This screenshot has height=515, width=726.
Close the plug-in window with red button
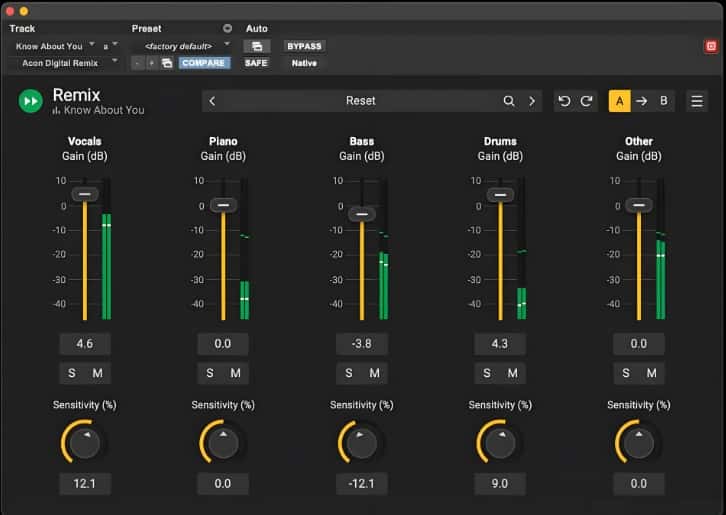[x=10, y=11]
